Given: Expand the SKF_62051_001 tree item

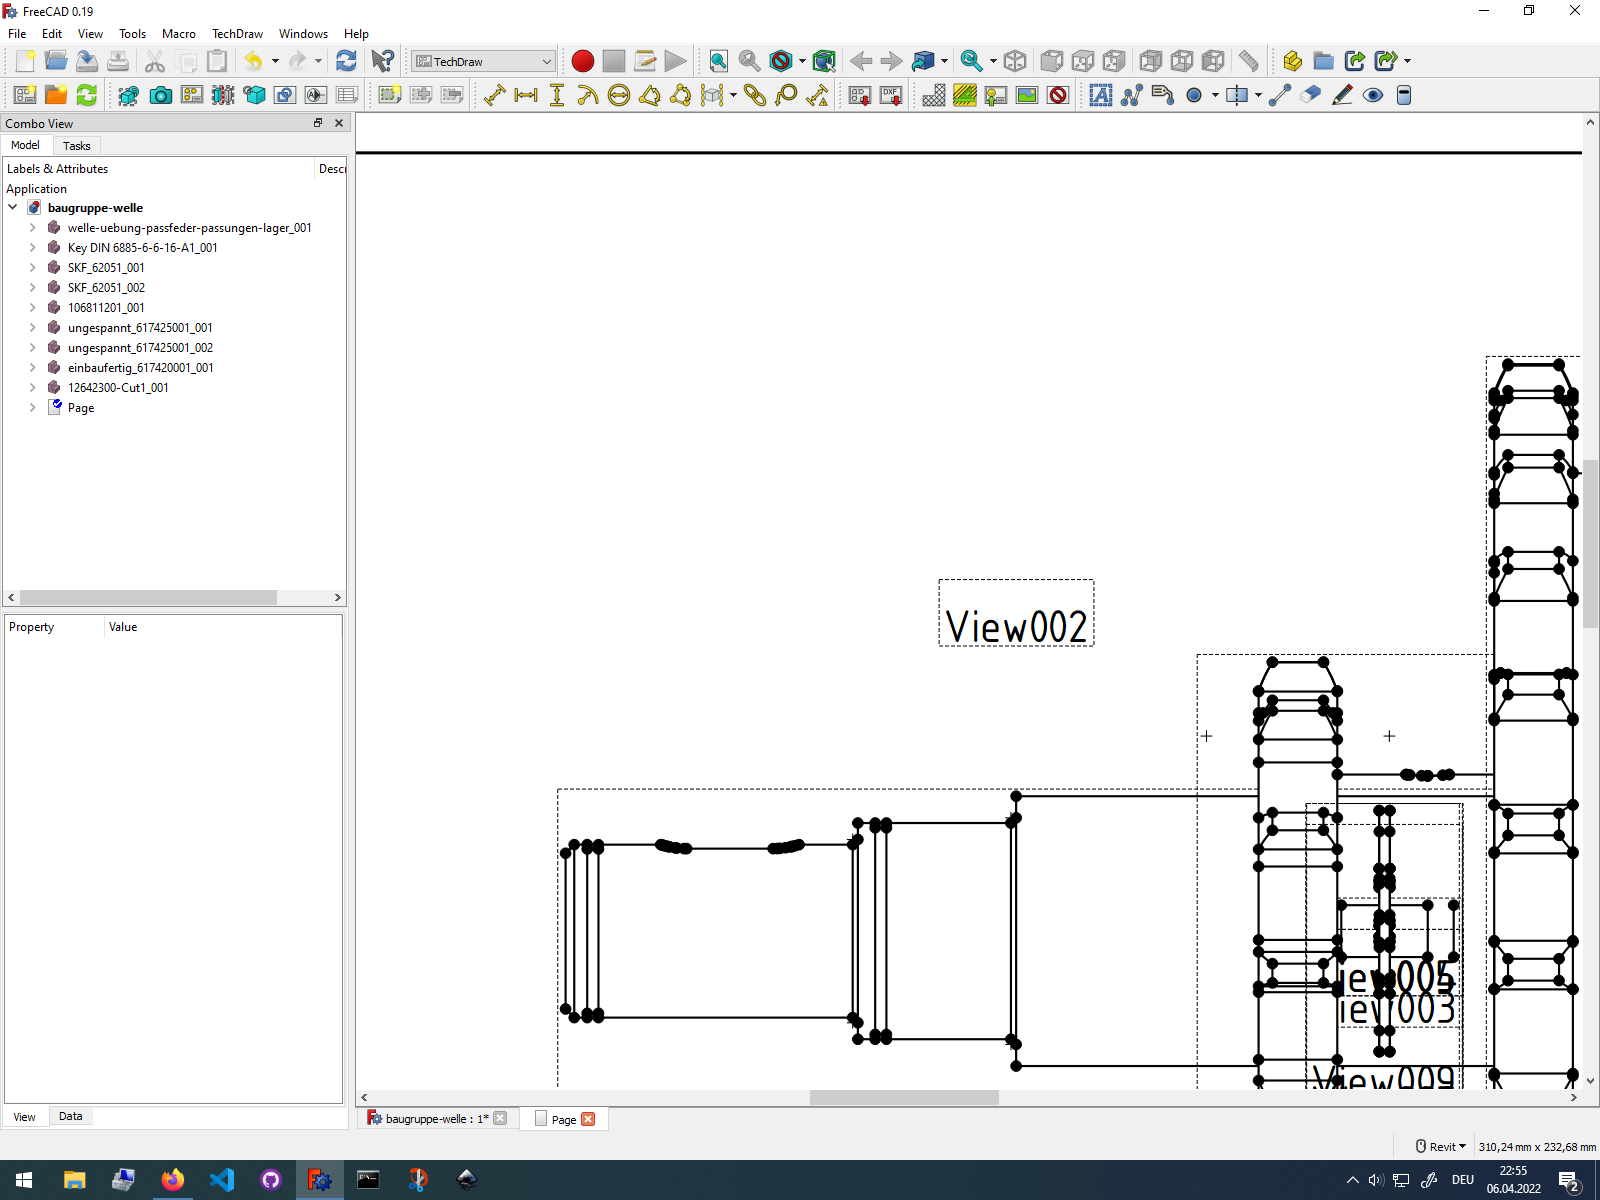Looking at the screenshot, I should [32, 267].
